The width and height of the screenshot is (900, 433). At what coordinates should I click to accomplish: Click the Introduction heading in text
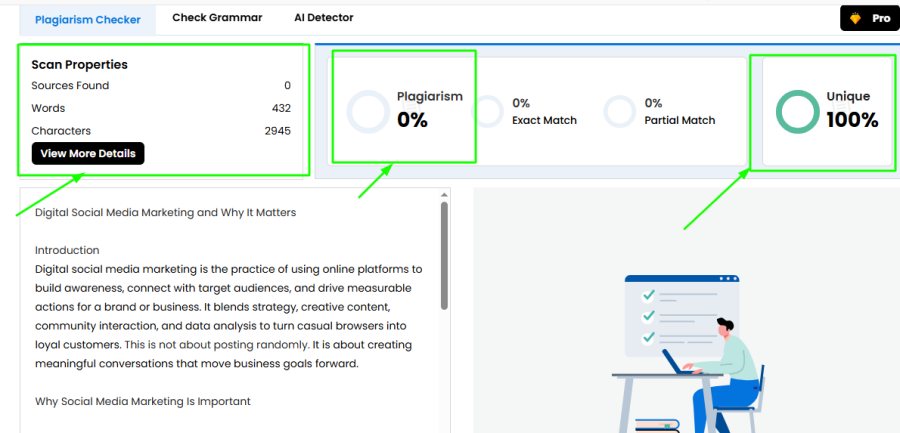[x=67, y=250]
